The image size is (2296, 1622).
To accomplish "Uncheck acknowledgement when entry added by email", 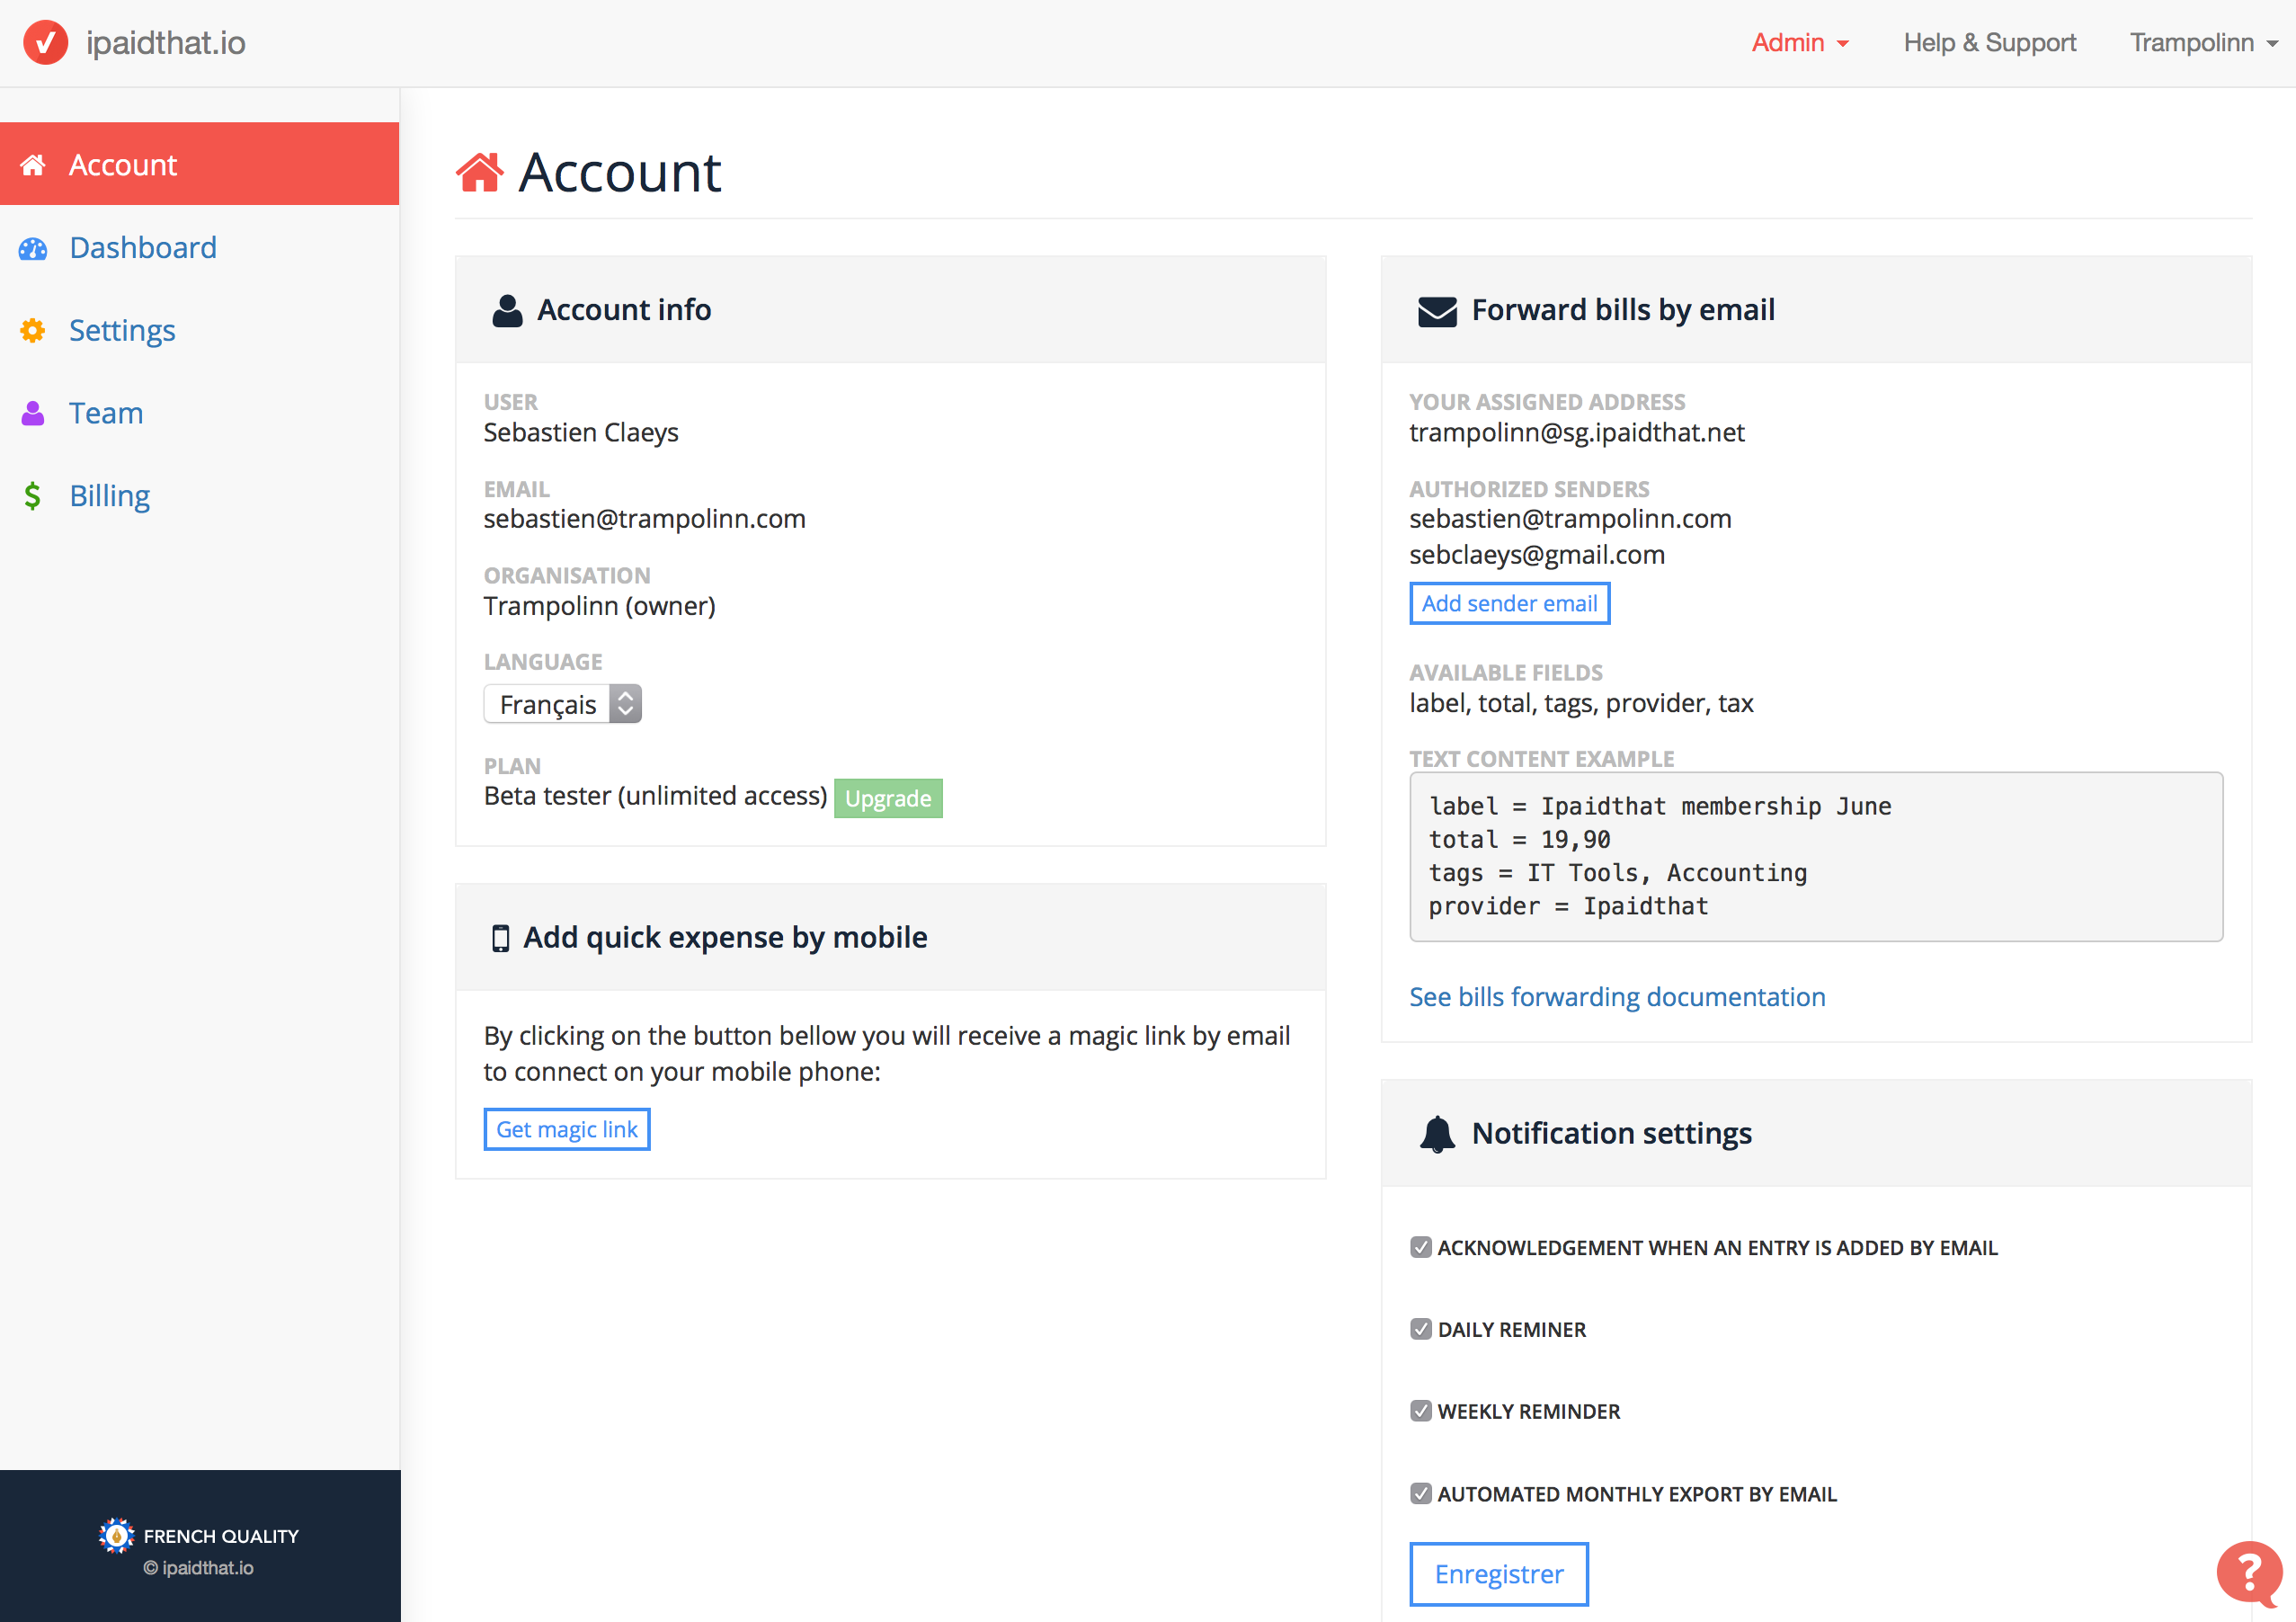I will 1420,1247.
